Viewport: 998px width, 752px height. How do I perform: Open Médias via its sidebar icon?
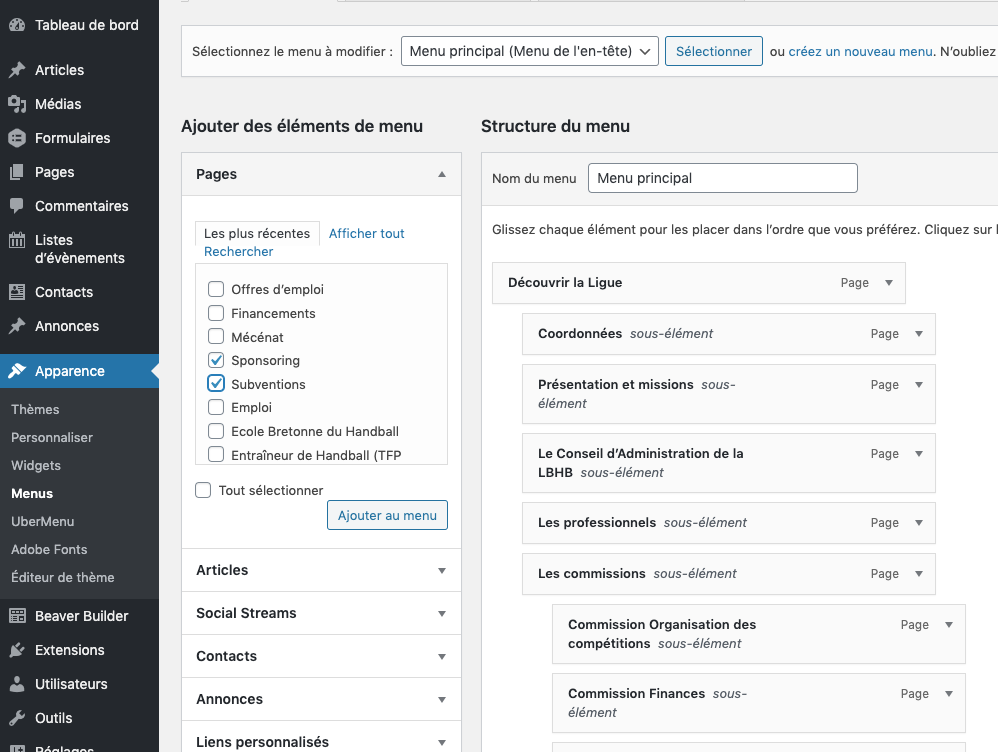coord(17,104)
